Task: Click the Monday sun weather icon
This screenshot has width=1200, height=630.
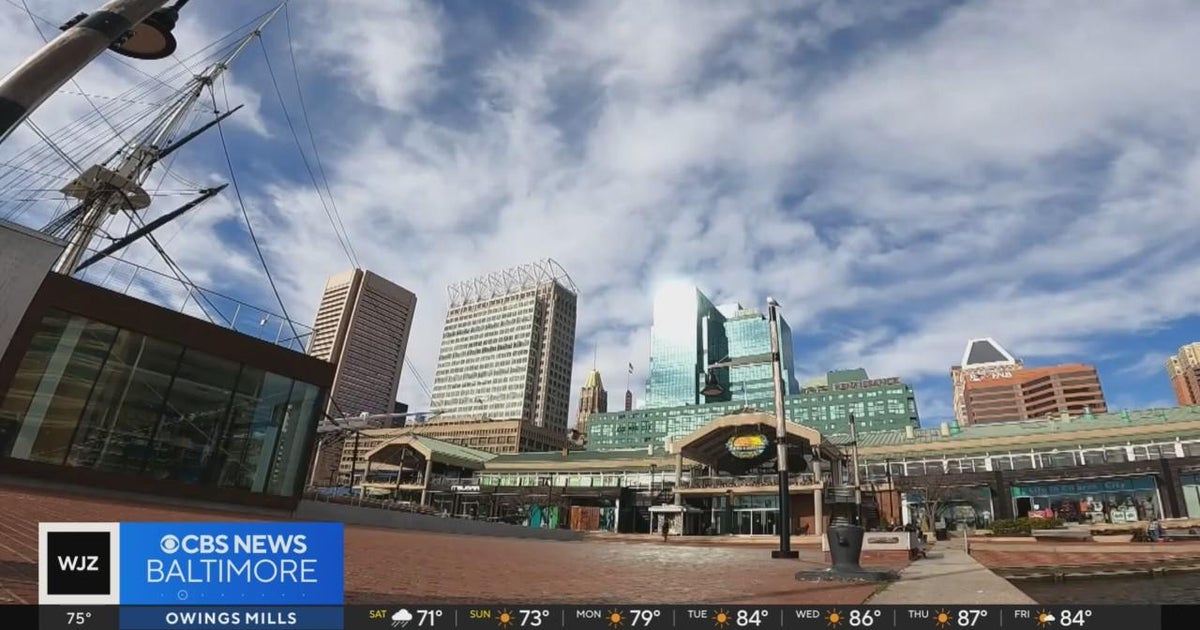Action: [x=614, y=618]
